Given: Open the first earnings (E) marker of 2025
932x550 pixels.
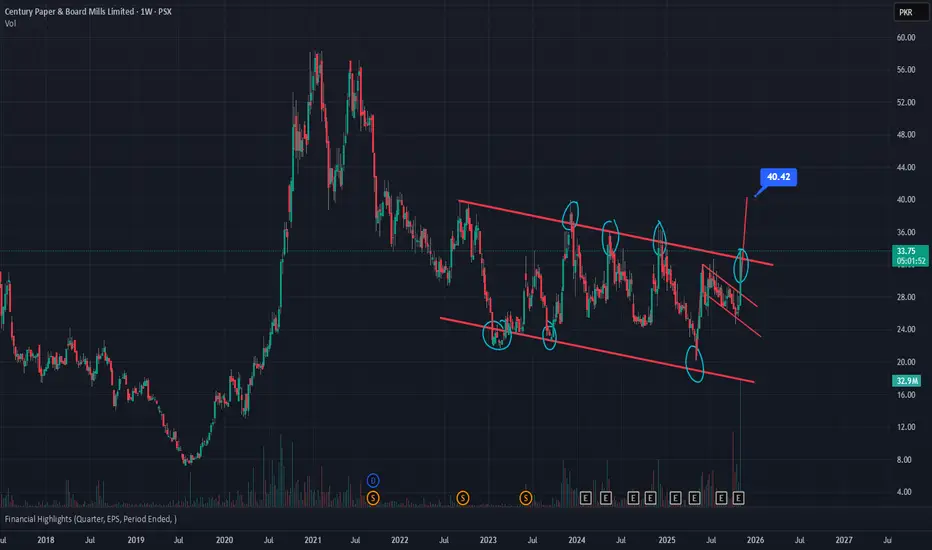Looking at the screenshot, I should (675, 498).
